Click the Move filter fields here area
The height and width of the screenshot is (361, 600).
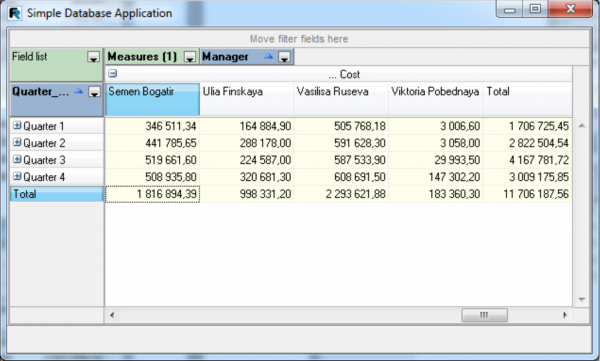(299, 39)
